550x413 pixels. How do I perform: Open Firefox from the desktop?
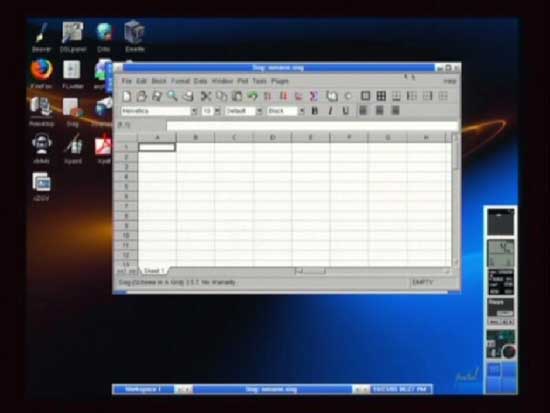click(41, 73)
